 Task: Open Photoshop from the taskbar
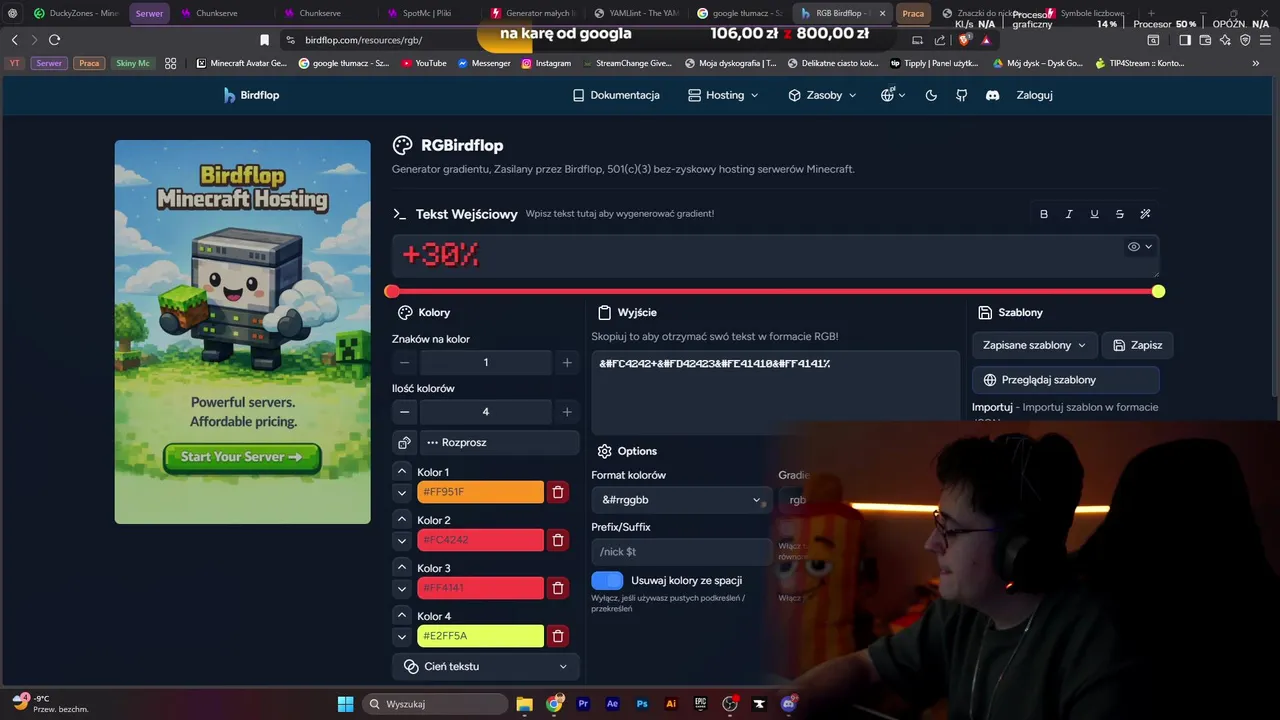pyautogui.click(x=642, y=704)
